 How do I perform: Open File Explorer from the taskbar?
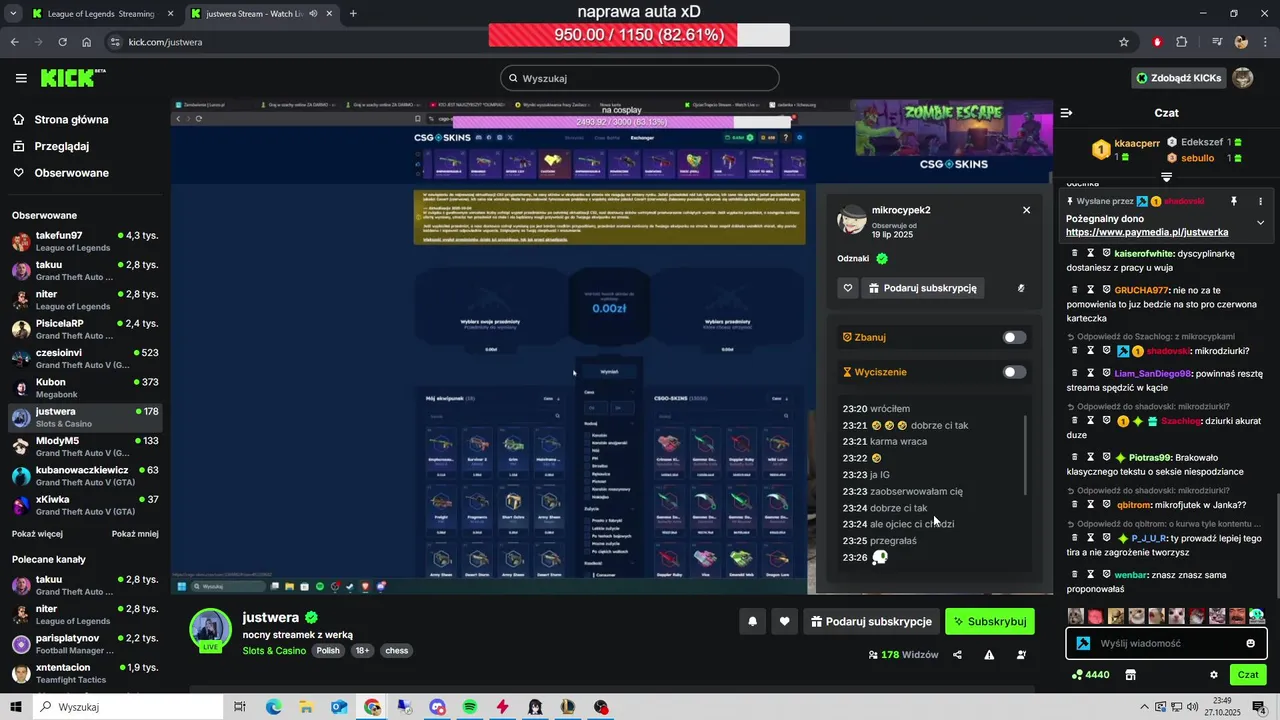click(306, 707)
